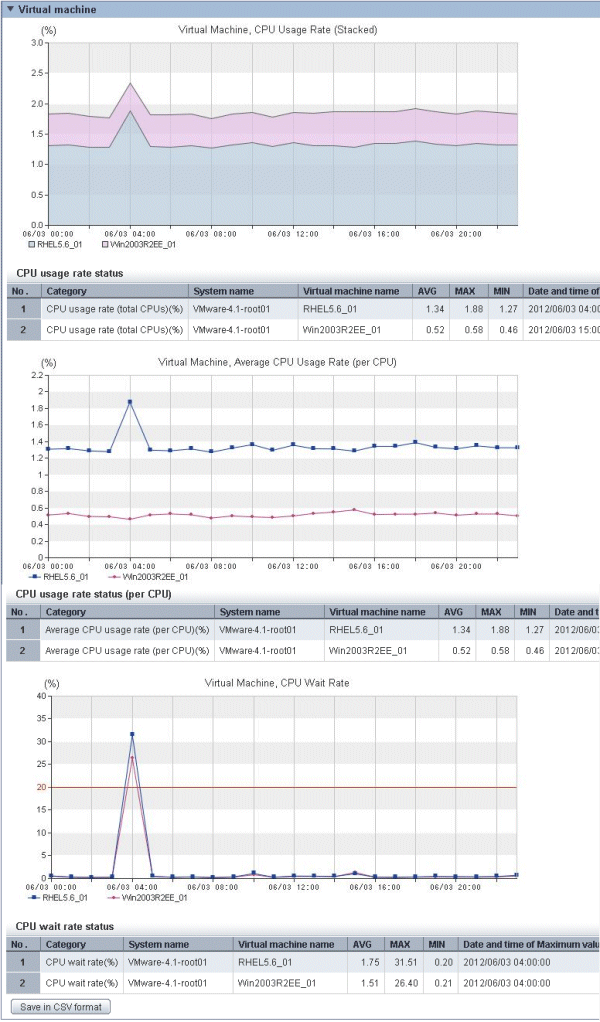
Task: Click No. header in CPU usage rate status table
Action: (x=23, y=291)
